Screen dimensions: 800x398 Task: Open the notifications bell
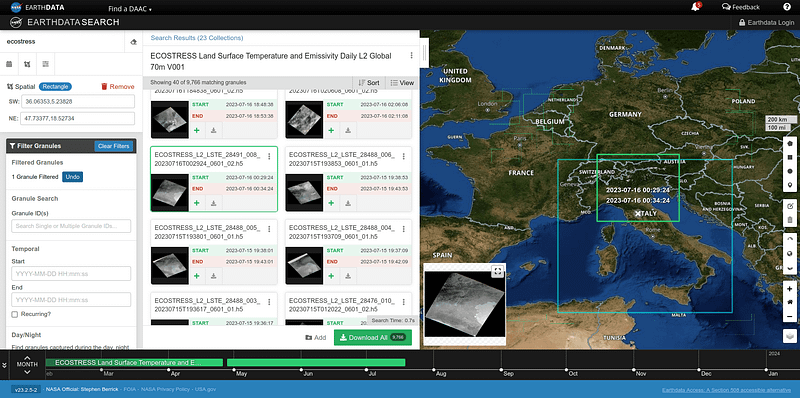click(695, 7)
